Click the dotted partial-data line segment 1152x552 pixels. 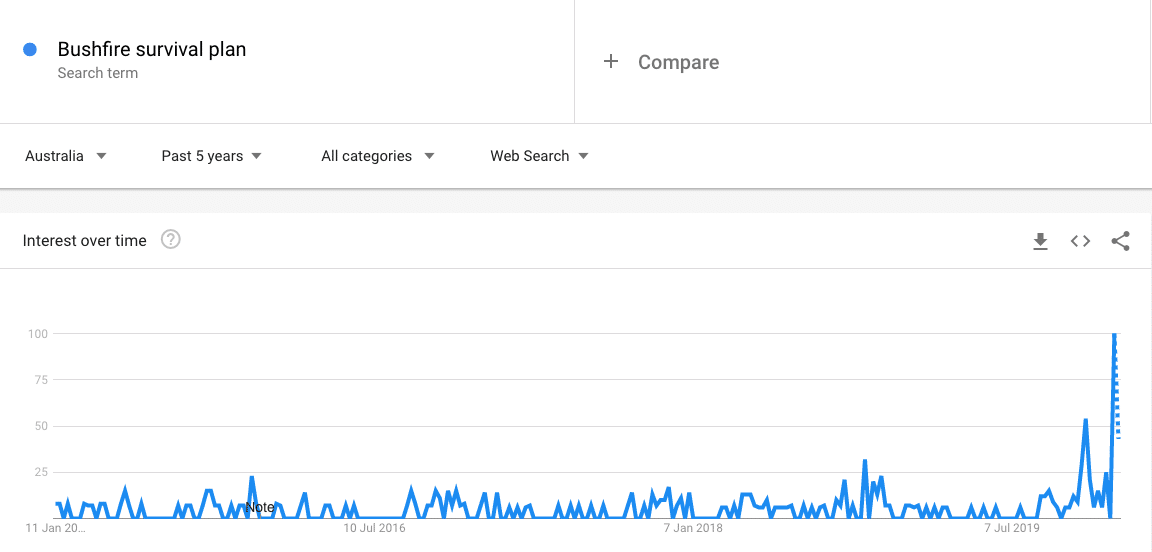pos(1117,400)
